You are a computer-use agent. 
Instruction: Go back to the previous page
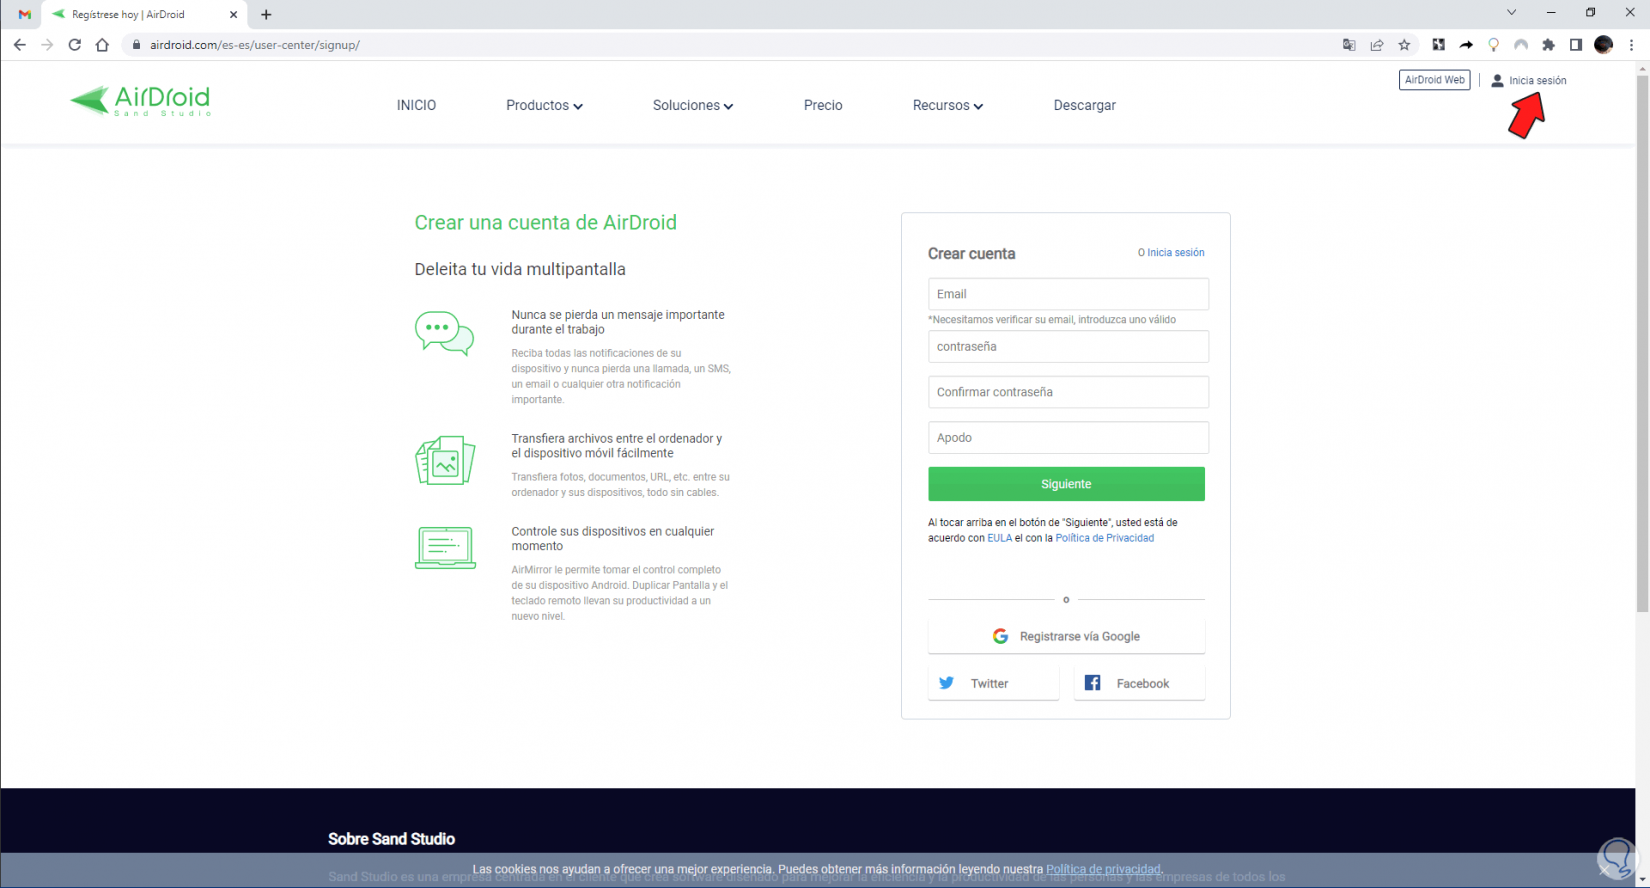(x=19, y=45)
